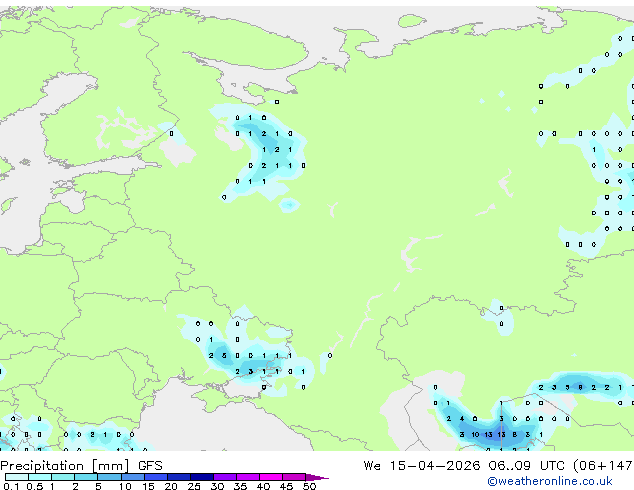This screenshot has height=490, width=634.
Task: Click the Black Sea area
Action: [226, 420]
